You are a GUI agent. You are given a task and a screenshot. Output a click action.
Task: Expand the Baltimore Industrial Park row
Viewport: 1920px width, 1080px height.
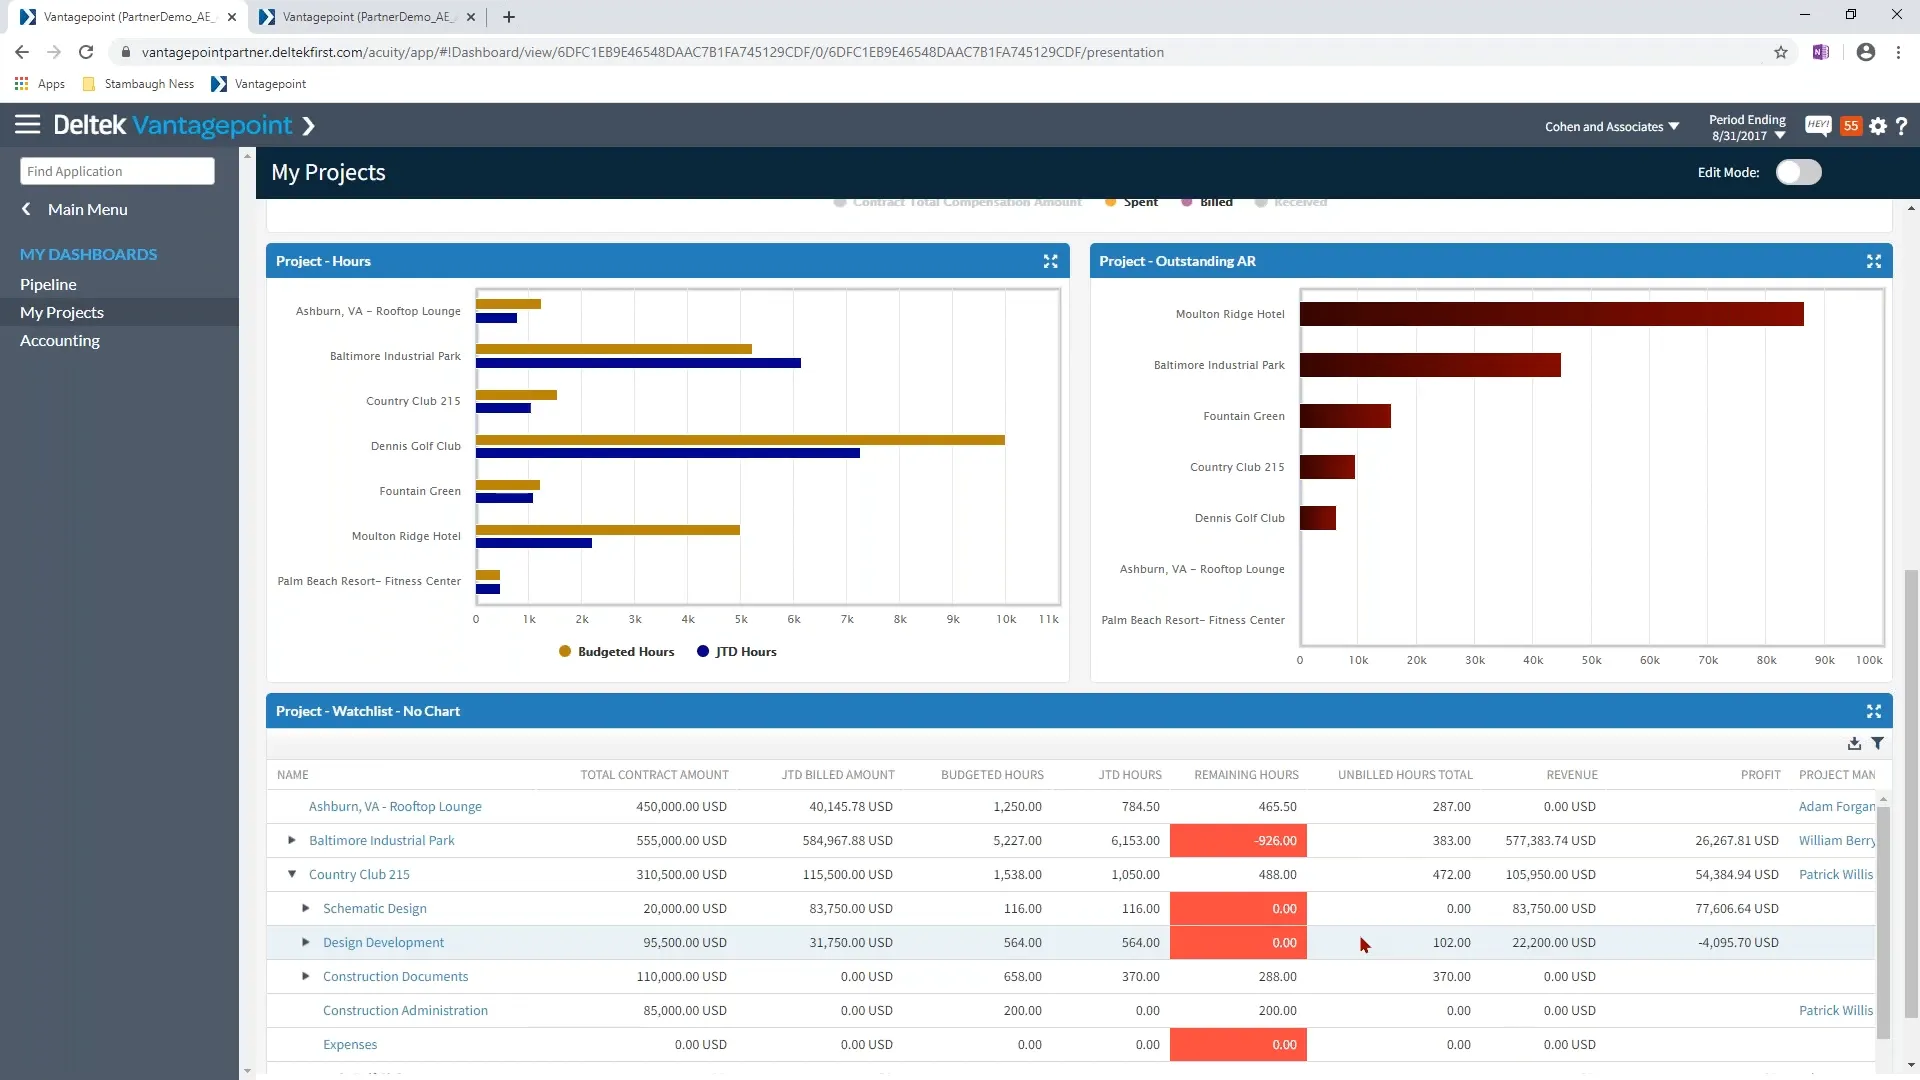click(292, 840)
